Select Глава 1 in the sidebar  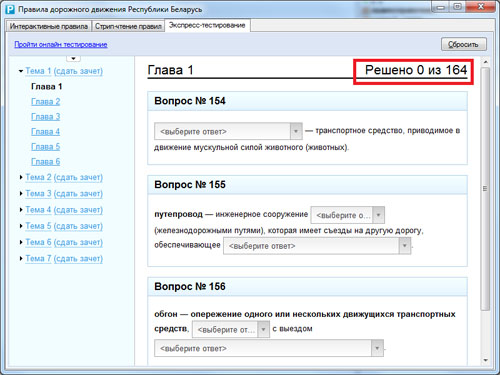point(47,87)
